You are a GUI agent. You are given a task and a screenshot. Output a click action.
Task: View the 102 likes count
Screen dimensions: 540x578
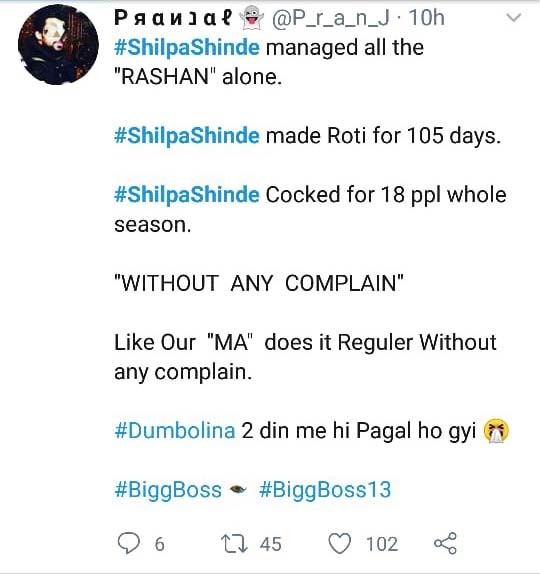point(382,544)
